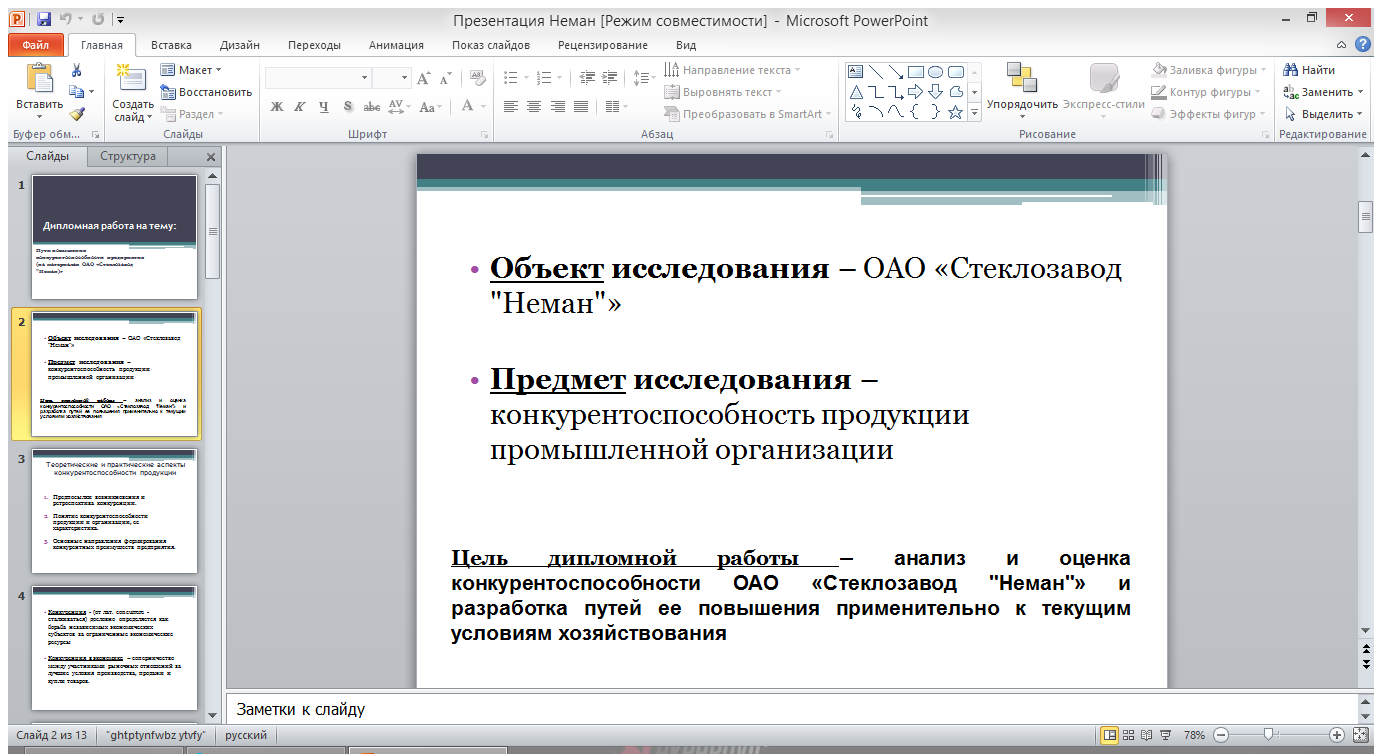
Task: Switch to the Вставка tab
Action: [171, 45]
